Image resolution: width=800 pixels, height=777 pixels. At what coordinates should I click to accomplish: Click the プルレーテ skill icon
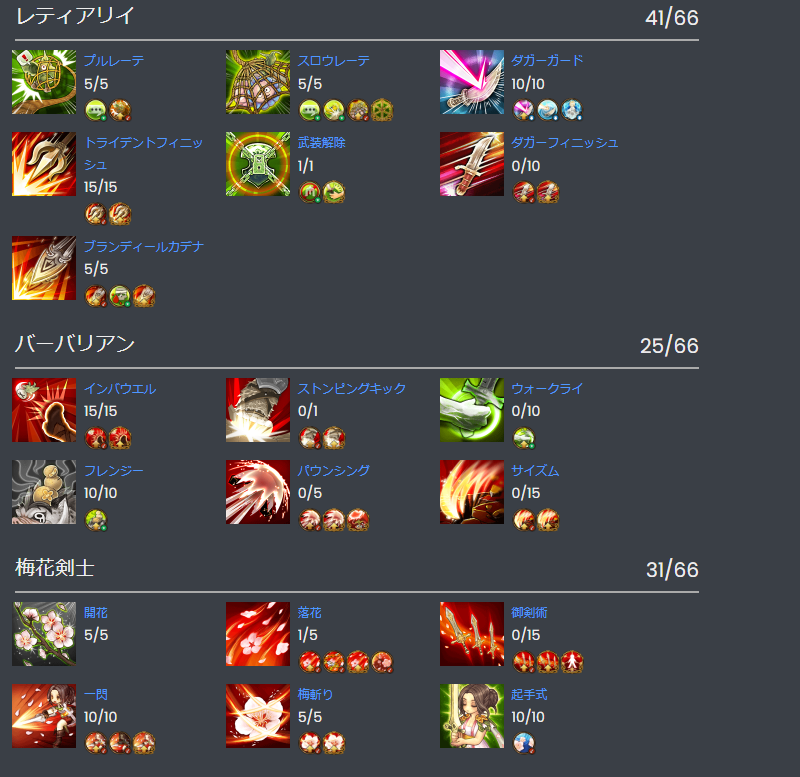tap(44, 82)
